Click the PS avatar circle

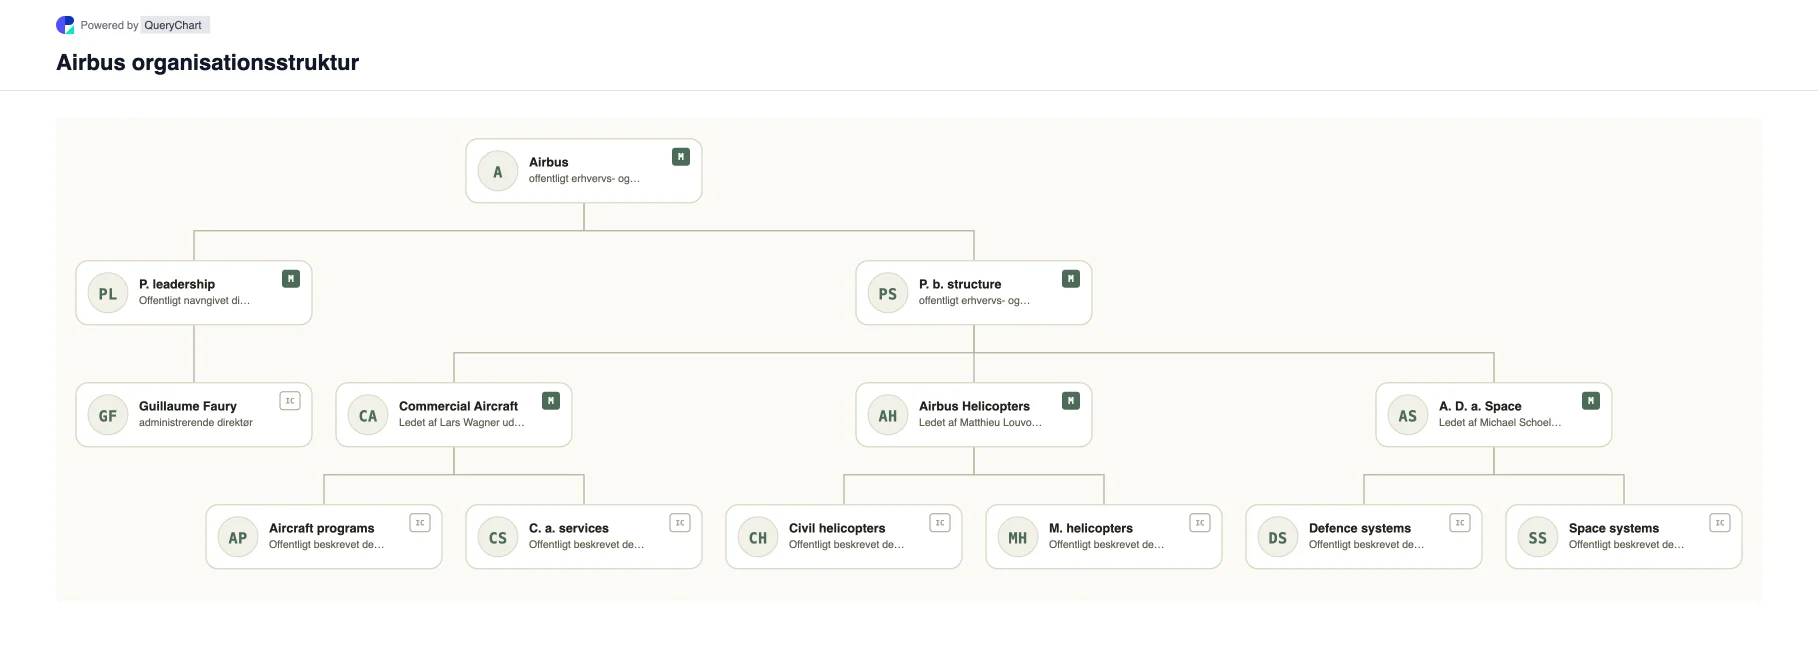tap(888, 294)
